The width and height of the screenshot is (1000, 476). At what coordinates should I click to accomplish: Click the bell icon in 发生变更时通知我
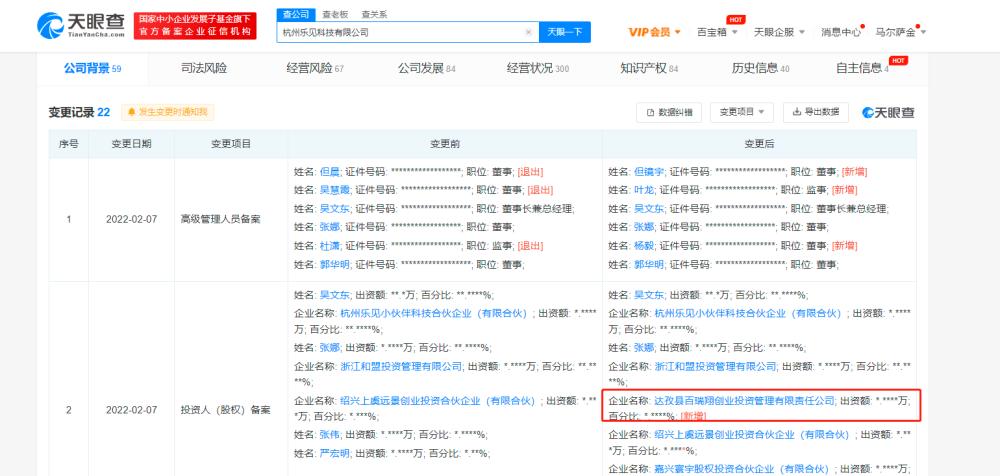[x=132, y=112]
